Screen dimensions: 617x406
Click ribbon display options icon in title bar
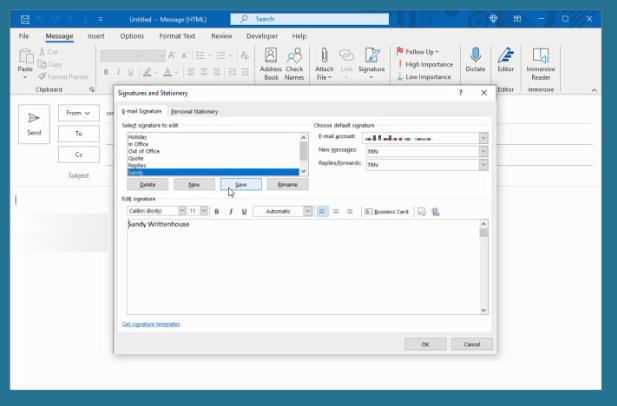tap(517, 18)
